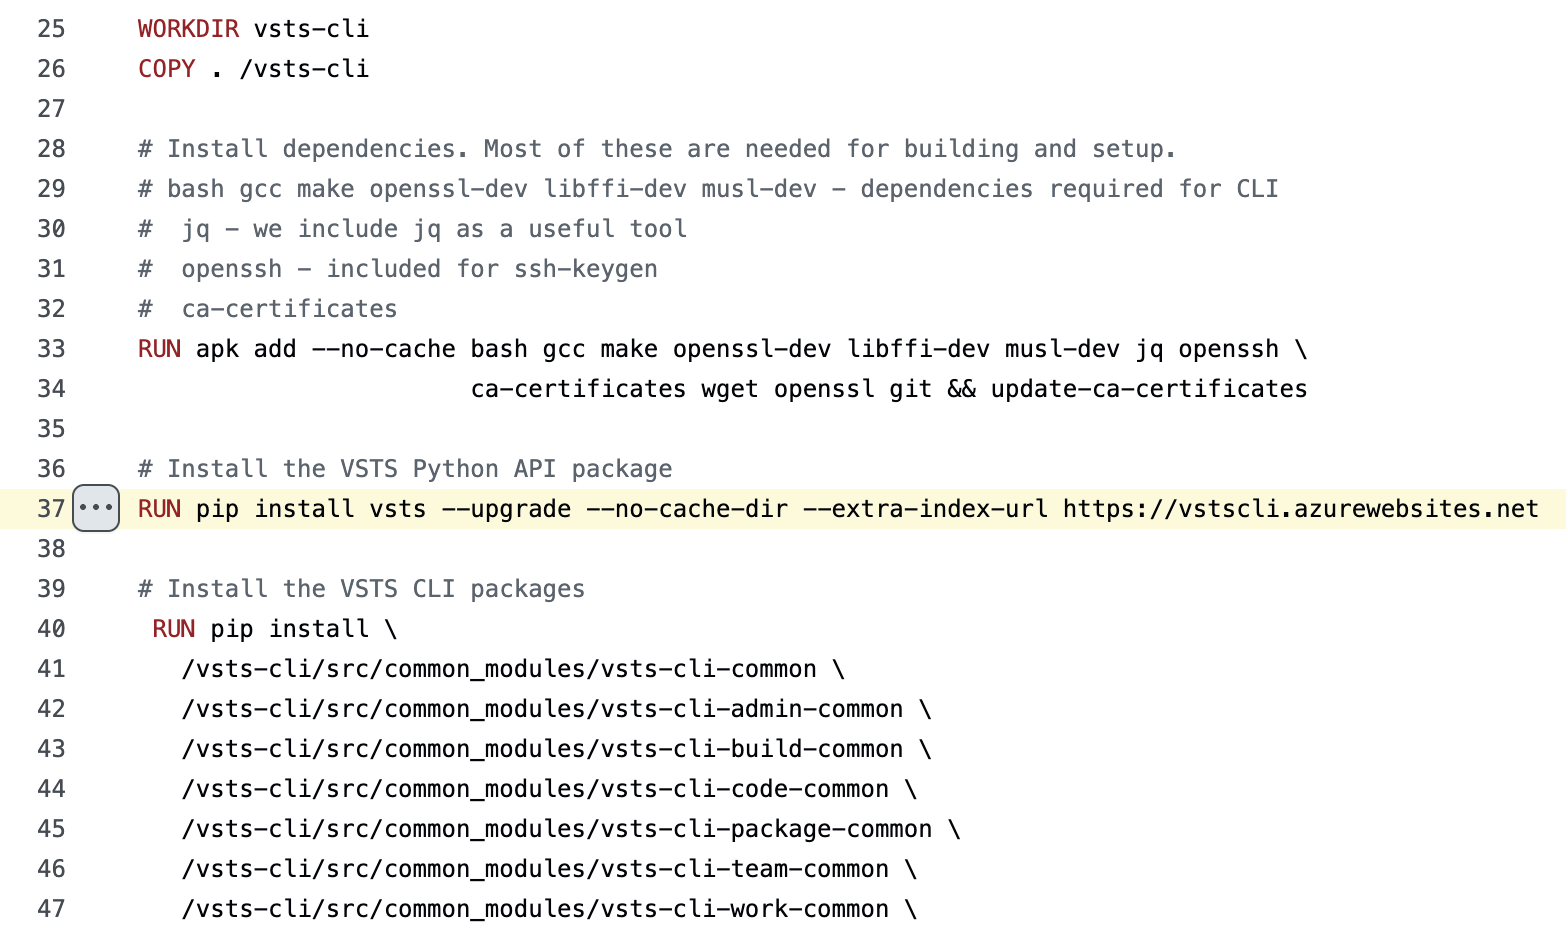Image resolution: width=1566 pixels, height=936 pixels.
Task: Click line number 36
Action: (x=51, y=469)
